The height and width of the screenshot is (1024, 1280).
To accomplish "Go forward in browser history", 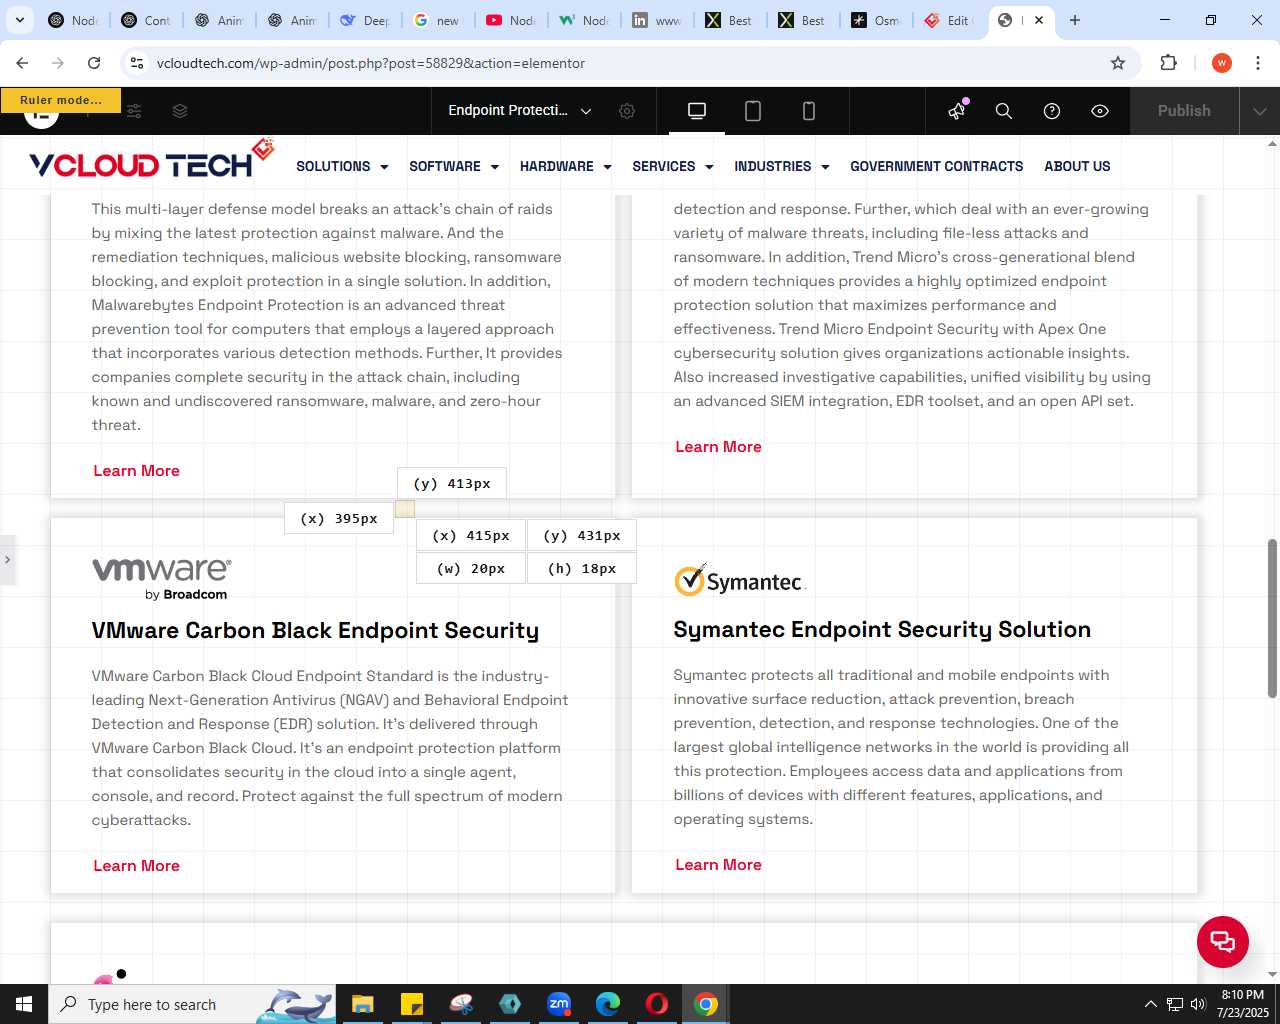I will [x=58, y=63].
